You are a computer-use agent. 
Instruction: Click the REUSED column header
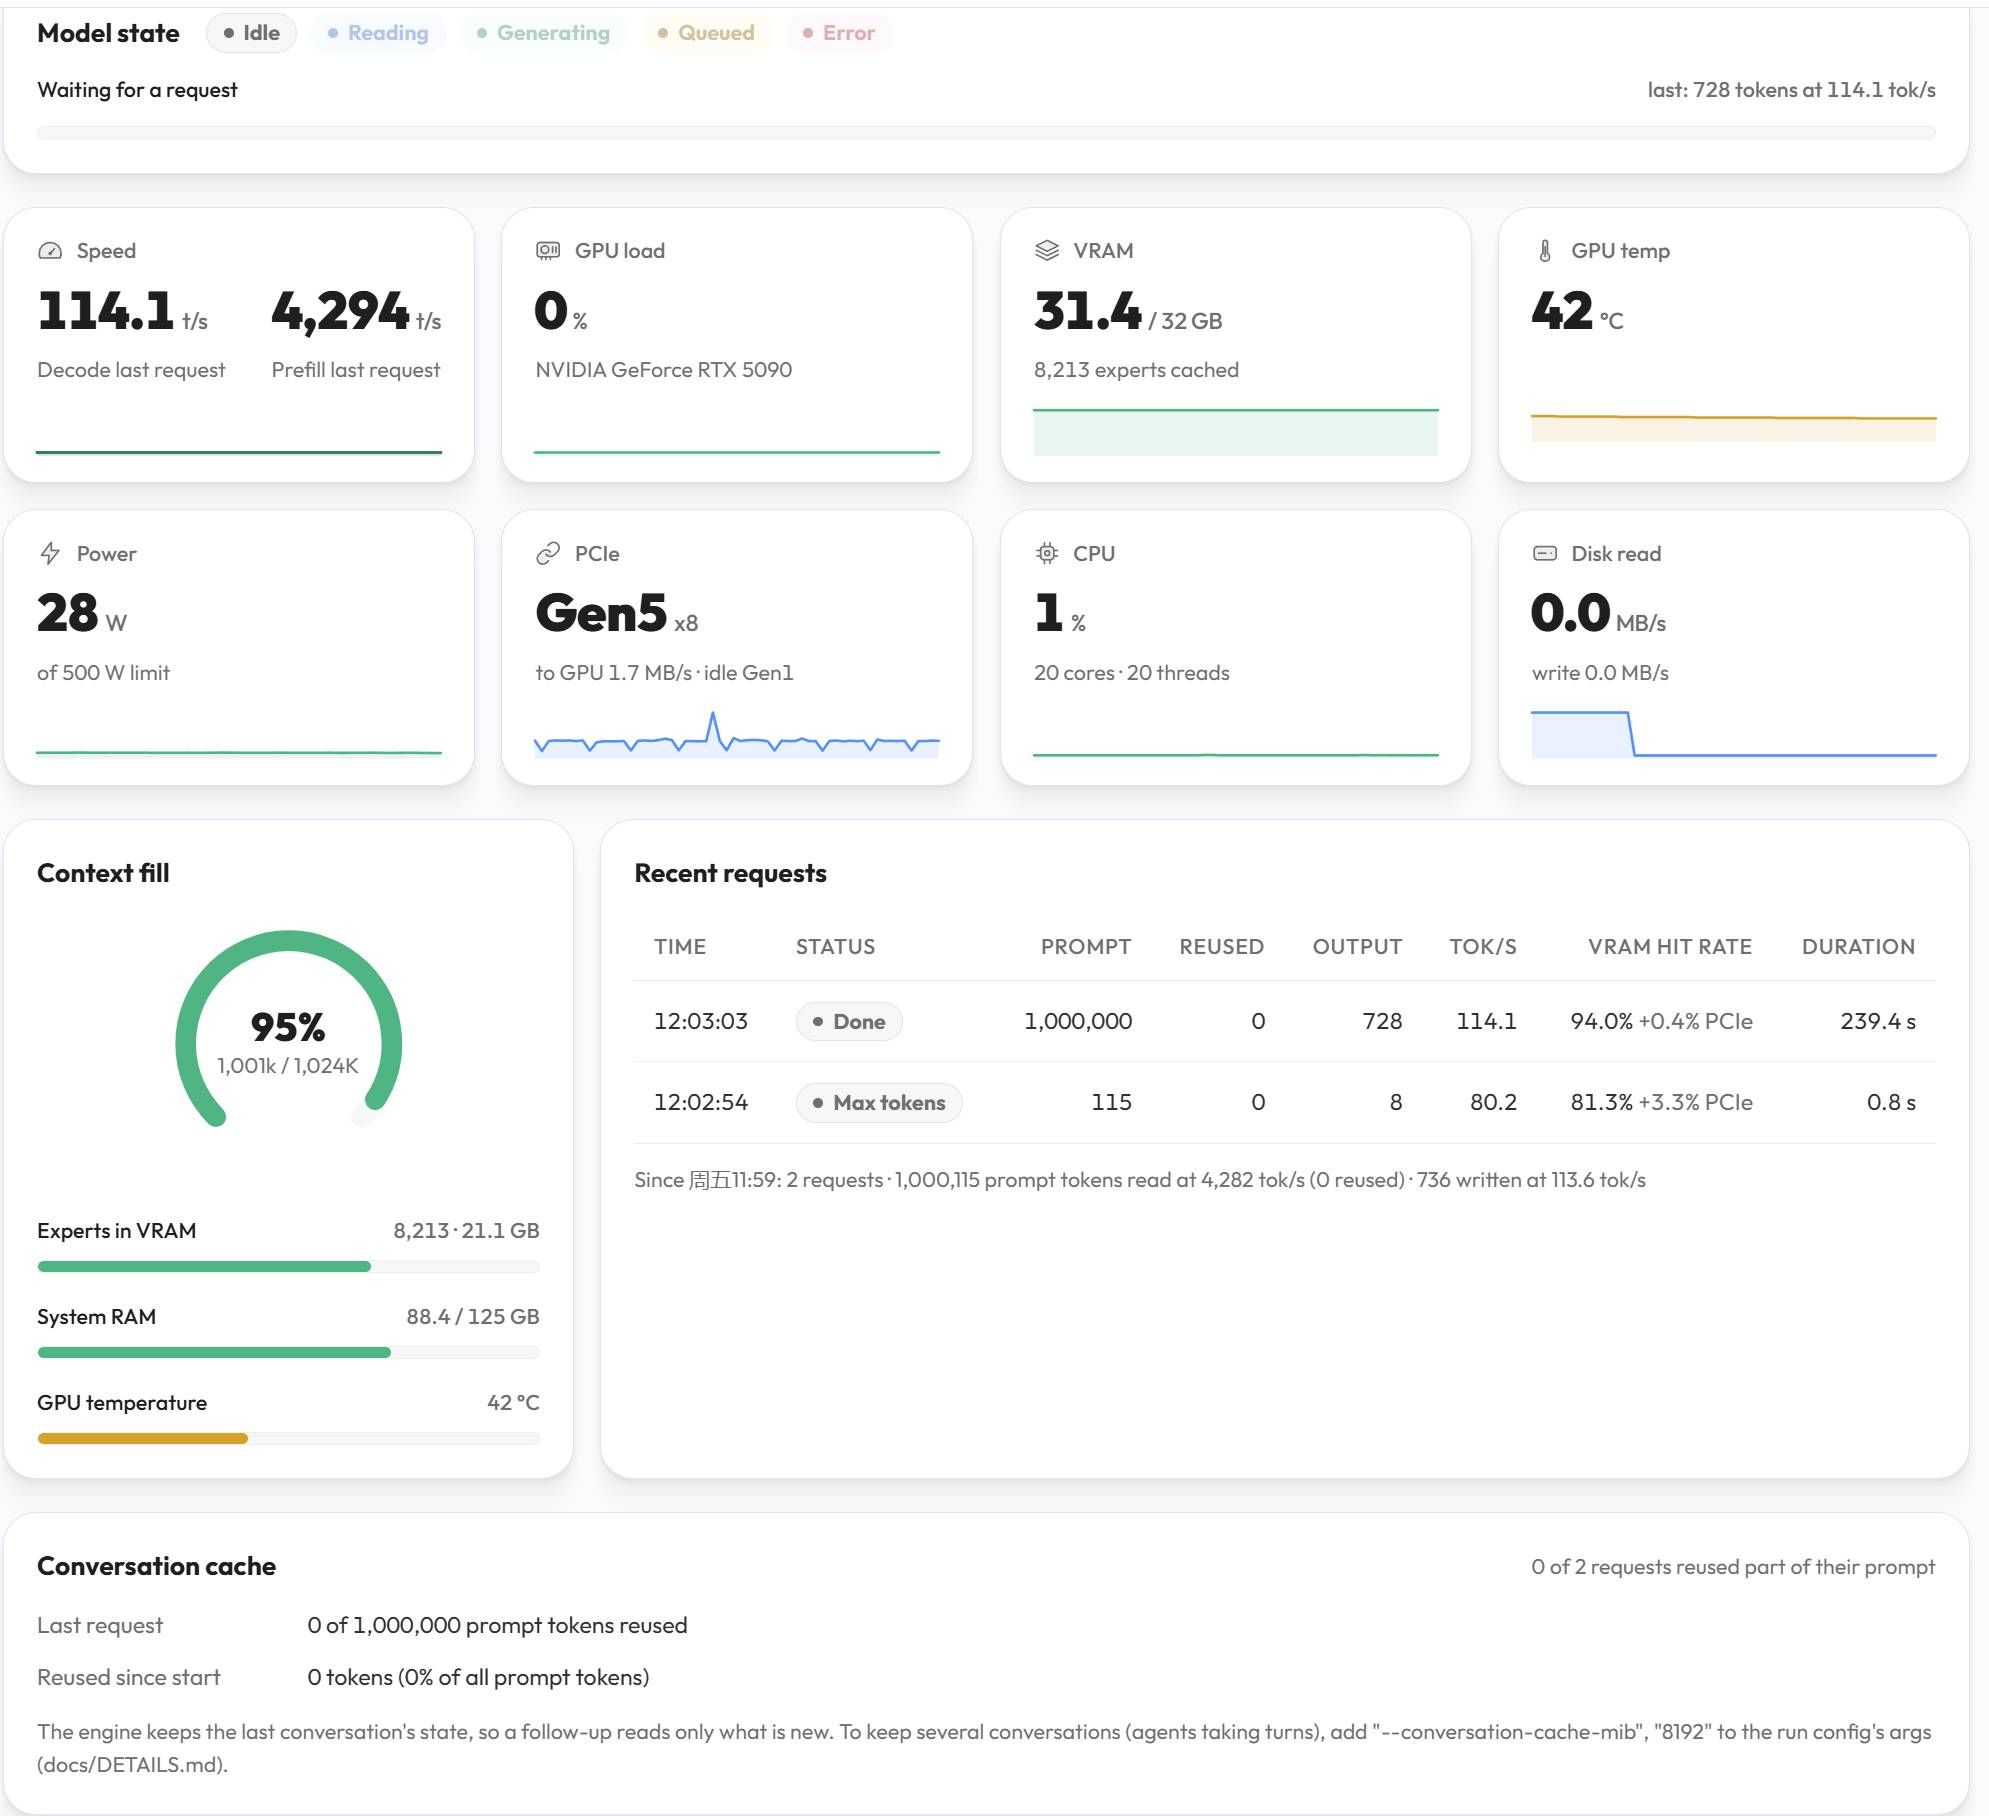pyautogui.click(x=1221, y=947)
